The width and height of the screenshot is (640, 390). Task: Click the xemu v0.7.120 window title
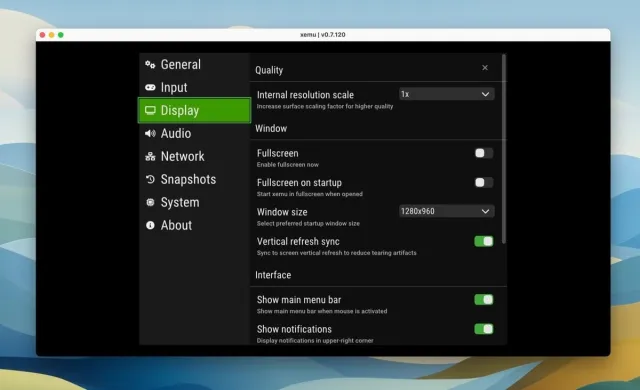click(x=322, y=35)
